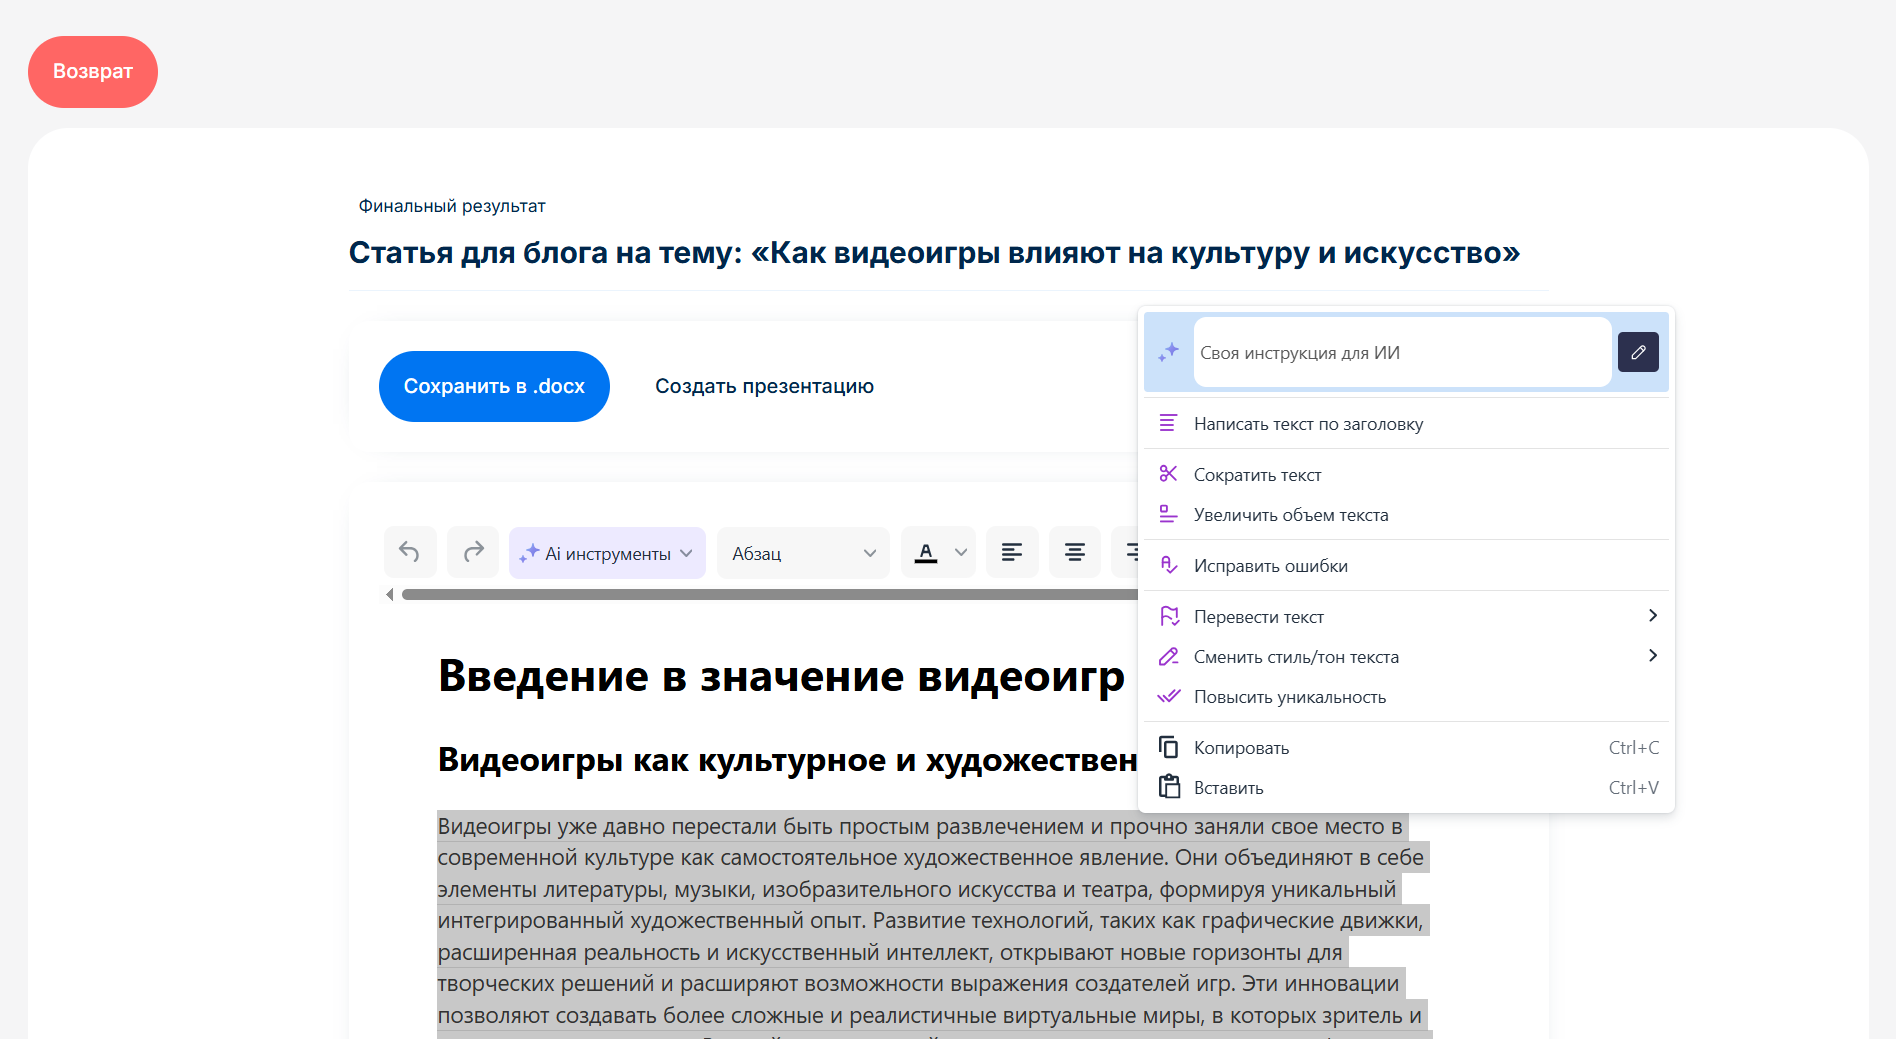The width and height of the screenshot is (1896, 1039).
Task: Expand the text color dropdown arrow
Action: (x=961, y=553)
